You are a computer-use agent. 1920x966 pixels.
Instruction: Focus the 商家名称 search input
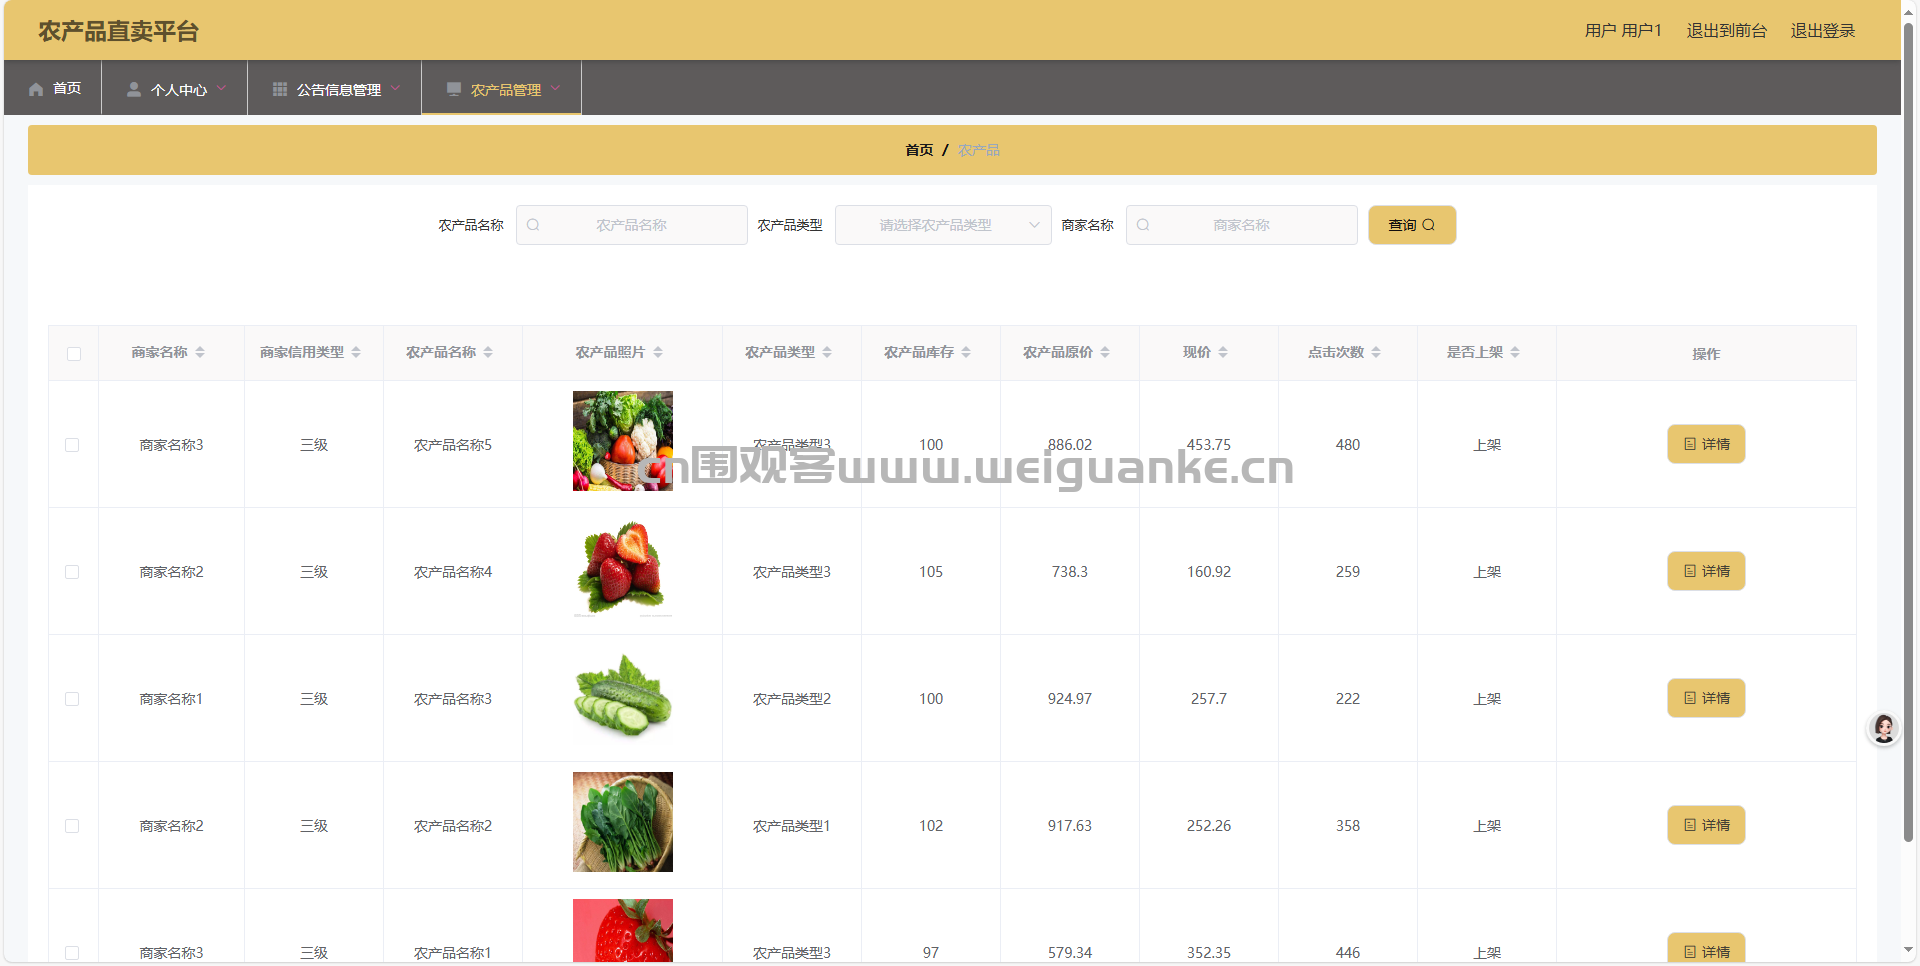pos(1242,225)
